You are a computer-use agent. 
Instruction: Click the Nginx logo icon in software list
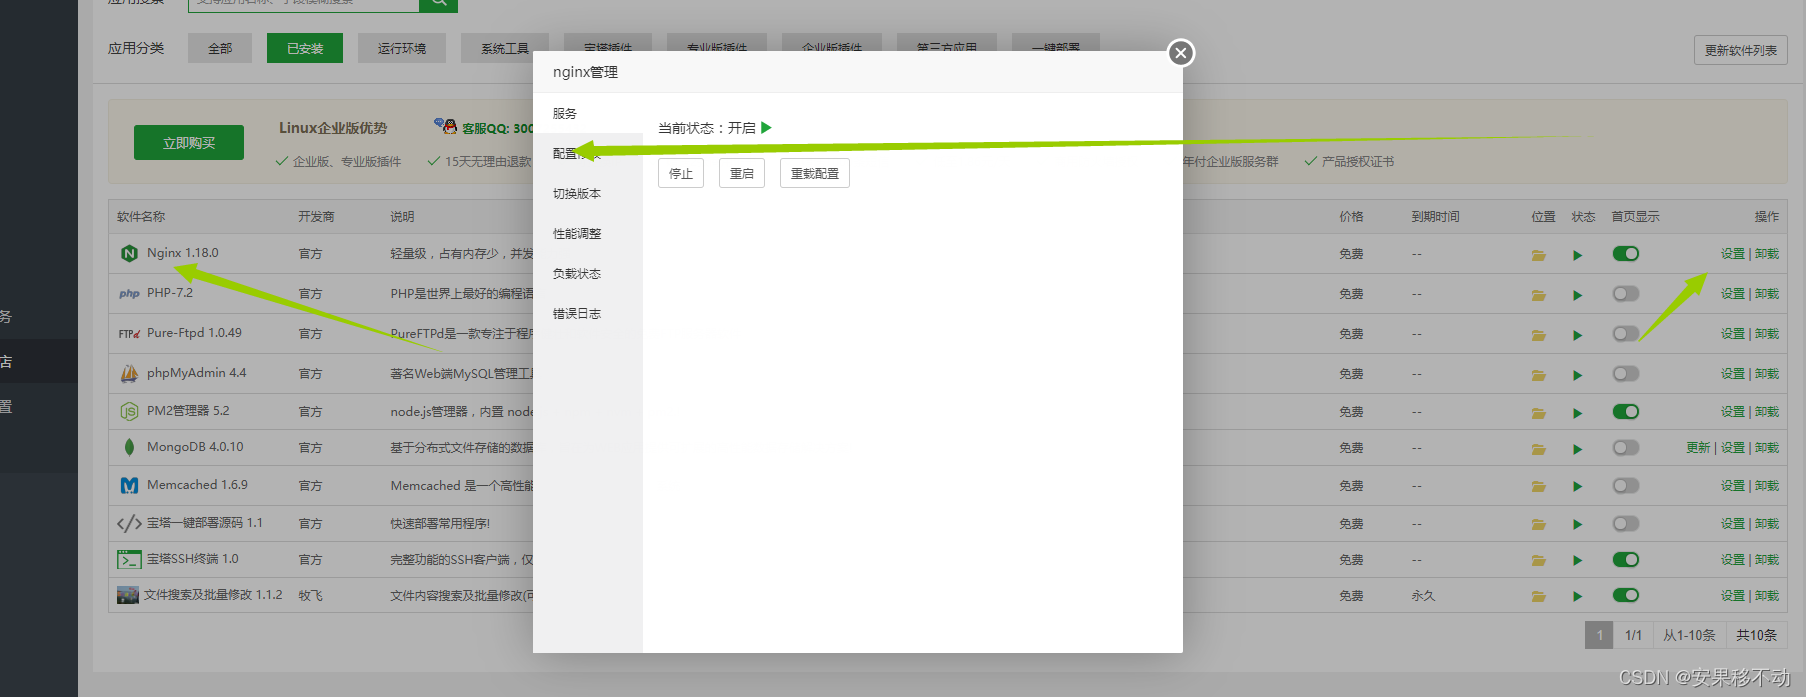pos(129,254)
